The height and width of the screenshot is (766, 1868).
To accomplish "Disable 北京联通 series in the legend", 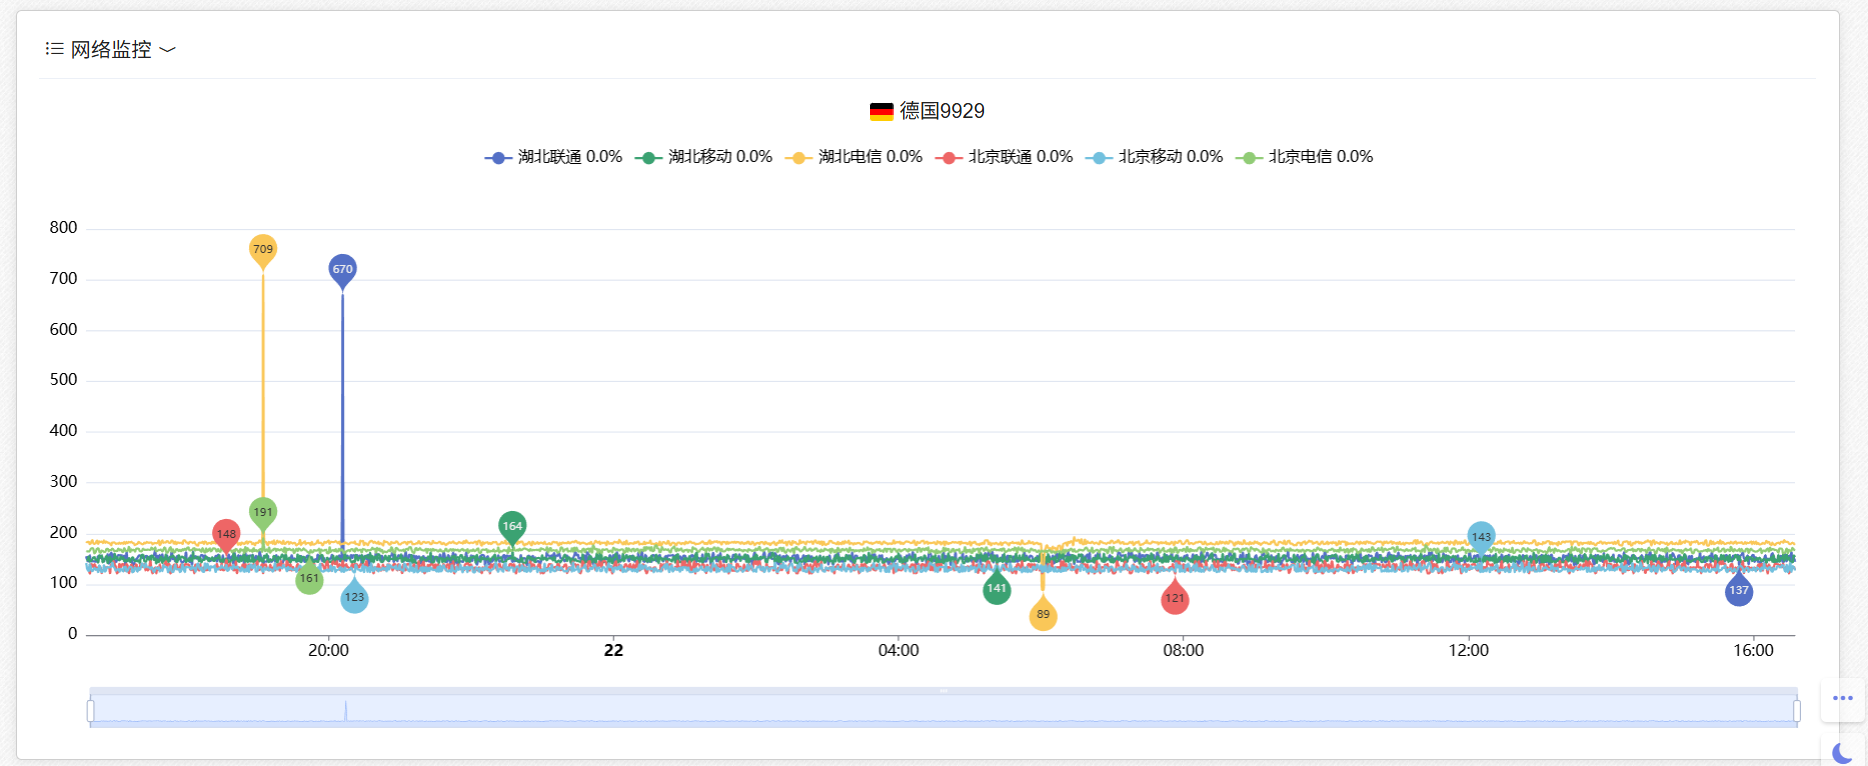I will pyautogui.click(x=1004, y=157).
